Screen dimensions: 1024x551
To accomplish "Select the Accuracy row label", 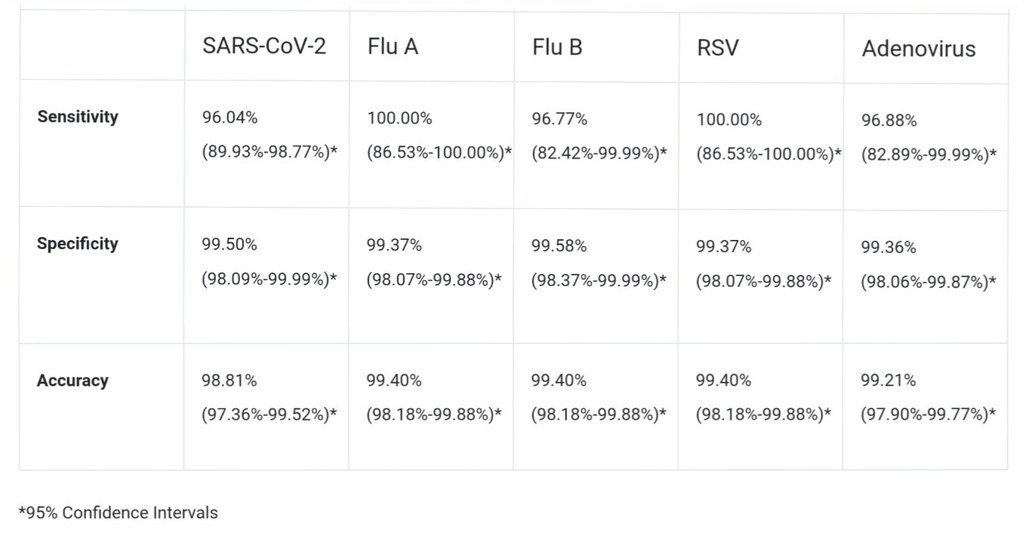I will coord(73,381).
